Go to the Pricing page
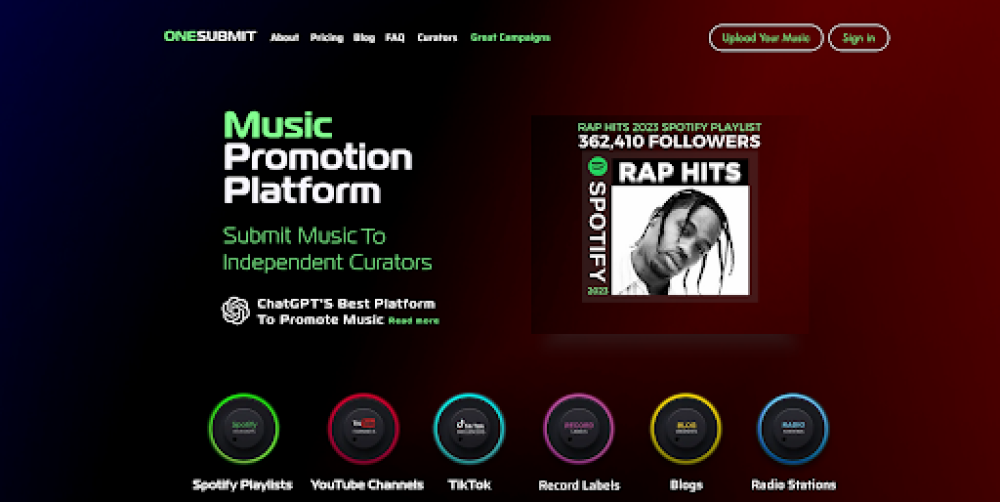The height and width of the screenshot is (502, 1000). [327, 38]
